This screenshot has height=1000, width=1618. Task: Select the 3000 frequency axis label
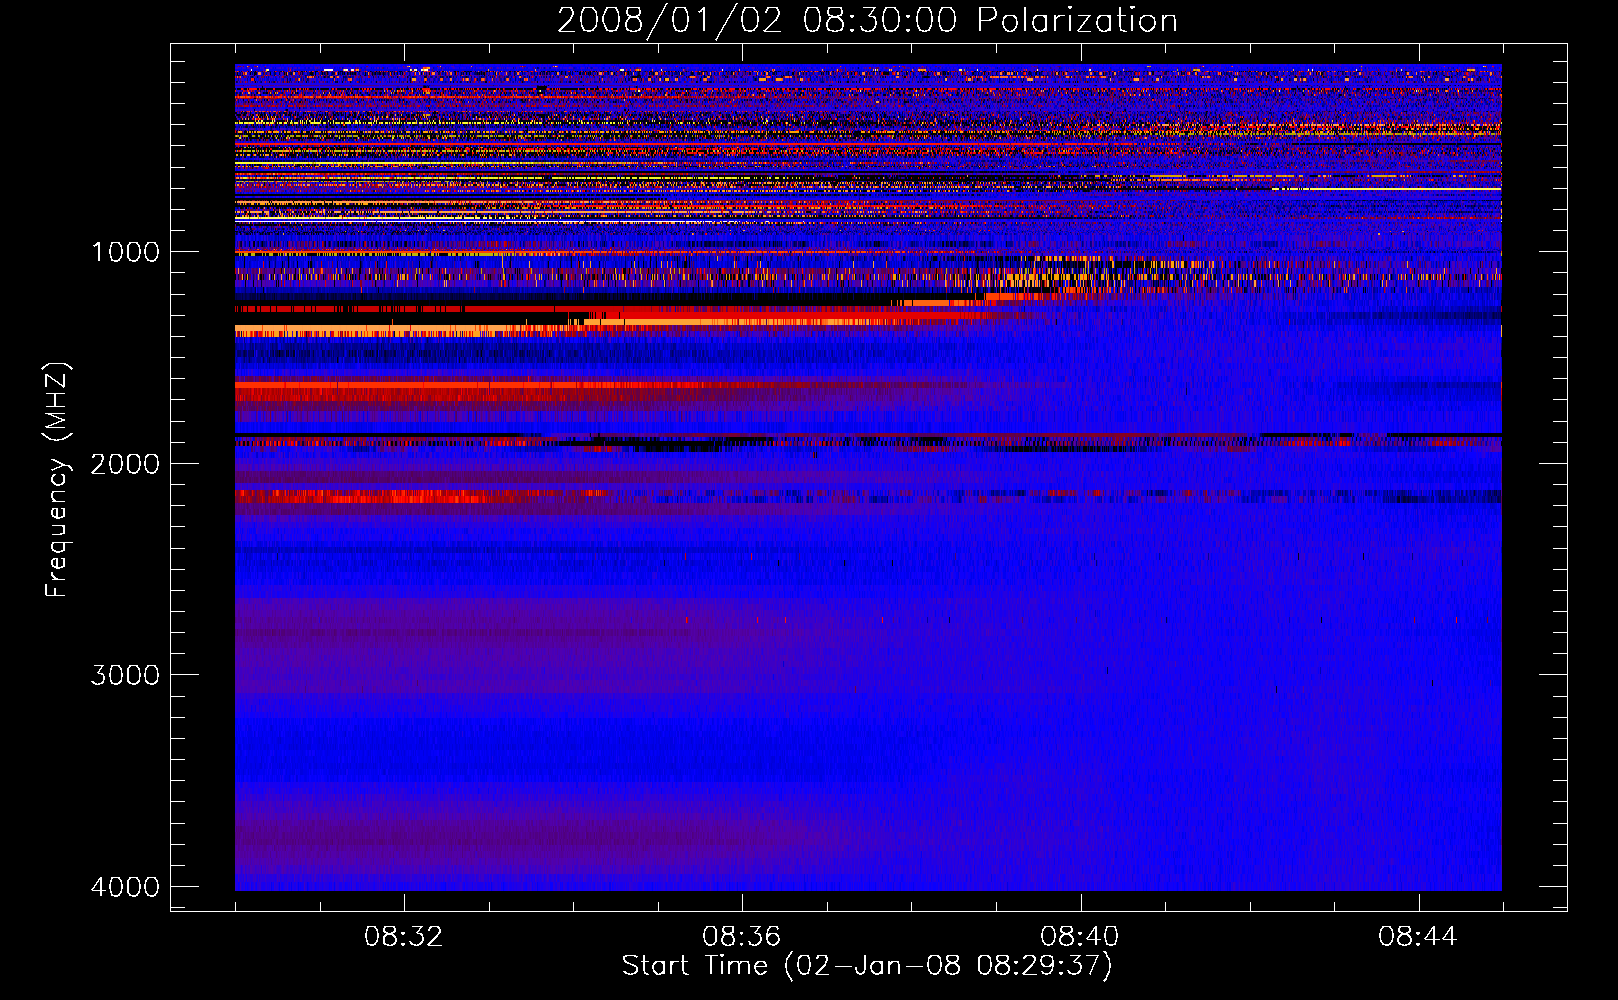[x=125, y=675]
